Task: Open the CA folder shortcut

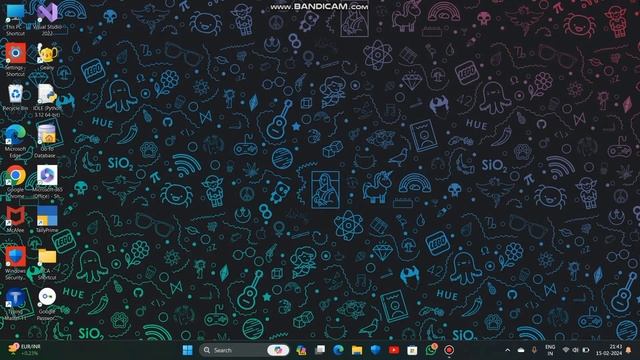Action: 47,263
